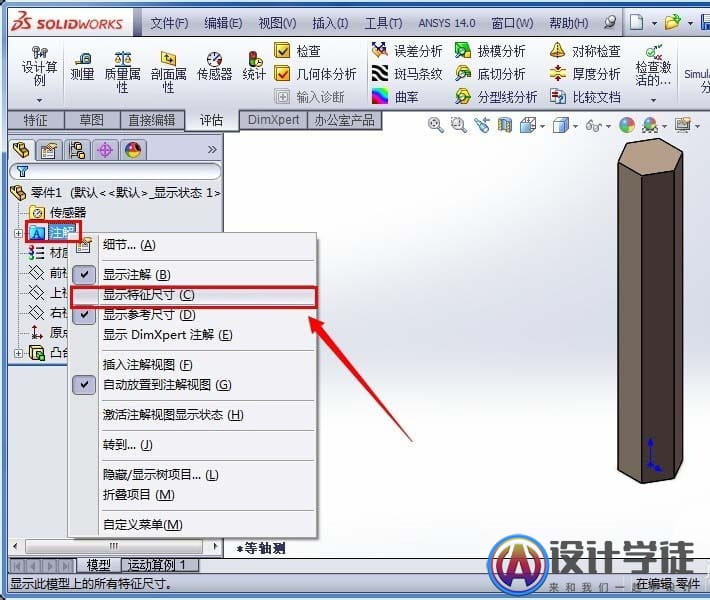Open the Open-file dropdown arrow
710x600 pixels.
691,23
